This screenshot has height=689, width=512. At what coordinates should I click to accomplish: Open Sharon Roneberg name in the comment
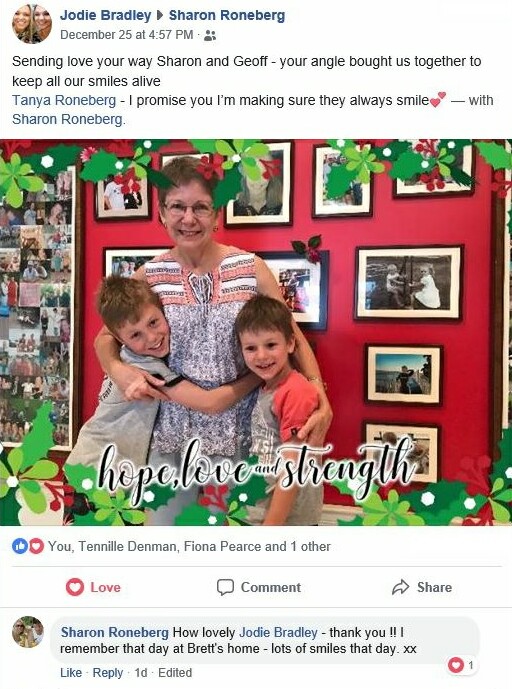(115, 633)
